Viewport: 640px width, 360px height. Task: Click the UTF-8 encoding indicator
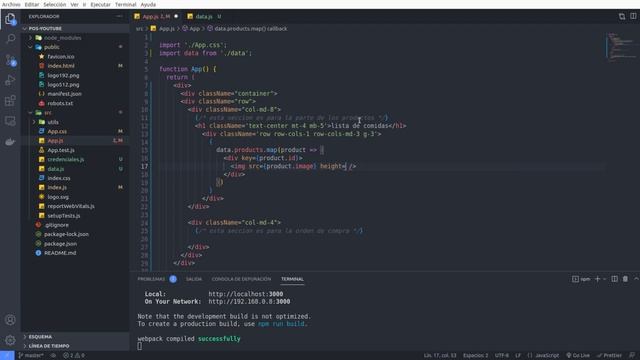click(x=502, y=356)
